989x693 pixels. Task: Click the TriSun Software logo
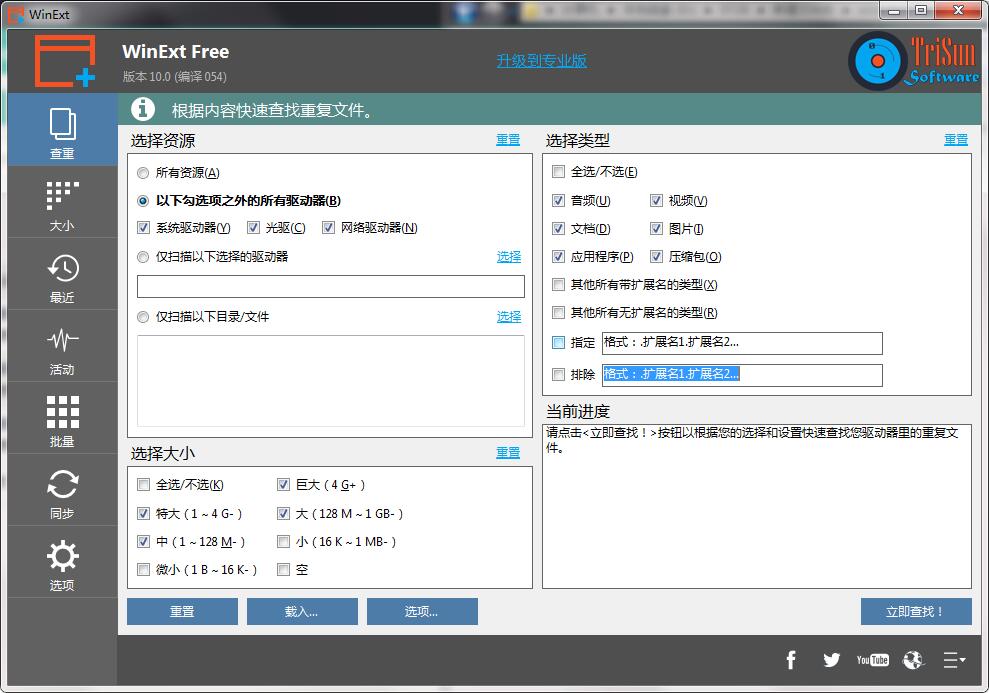pyautogui.click(x=910, y=60)
